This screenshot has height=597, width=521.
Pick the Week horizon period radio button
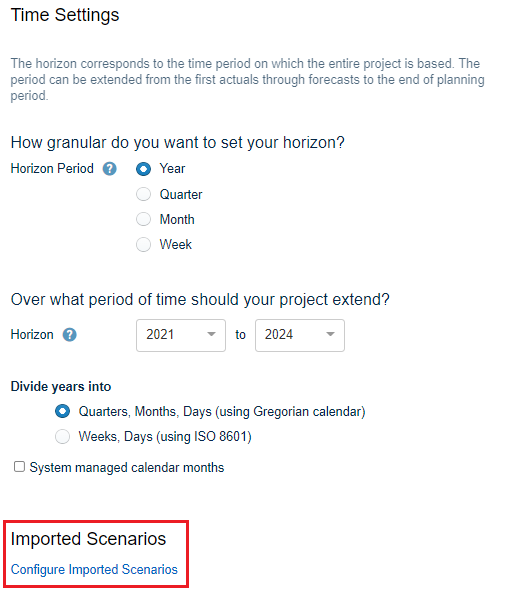[144, 244]
